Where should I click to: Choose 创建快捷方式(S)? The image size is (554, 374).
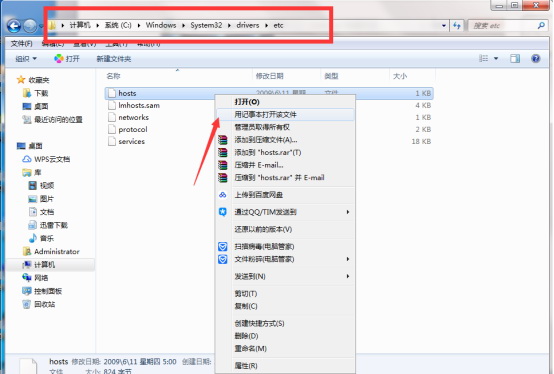coord(285,323)
